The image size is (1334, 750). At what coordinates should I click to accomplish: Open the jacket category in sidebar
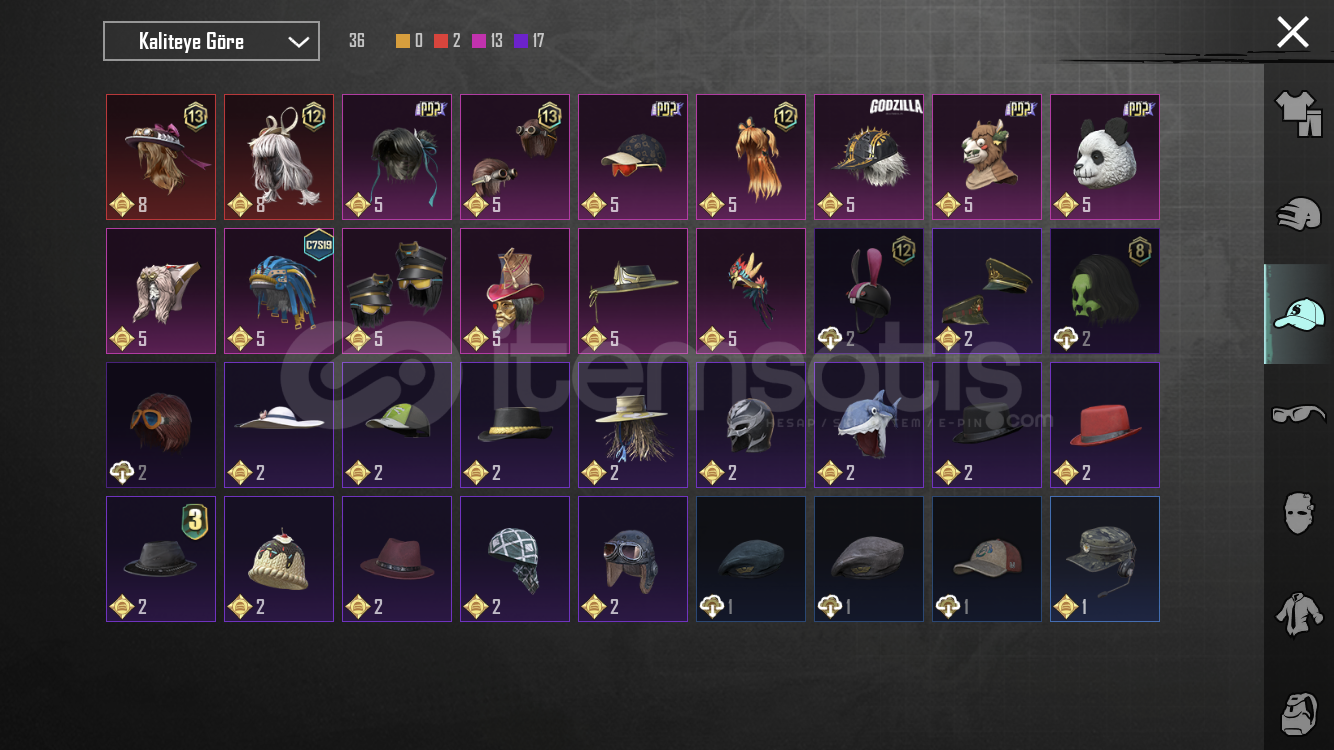coord(1298,613)
